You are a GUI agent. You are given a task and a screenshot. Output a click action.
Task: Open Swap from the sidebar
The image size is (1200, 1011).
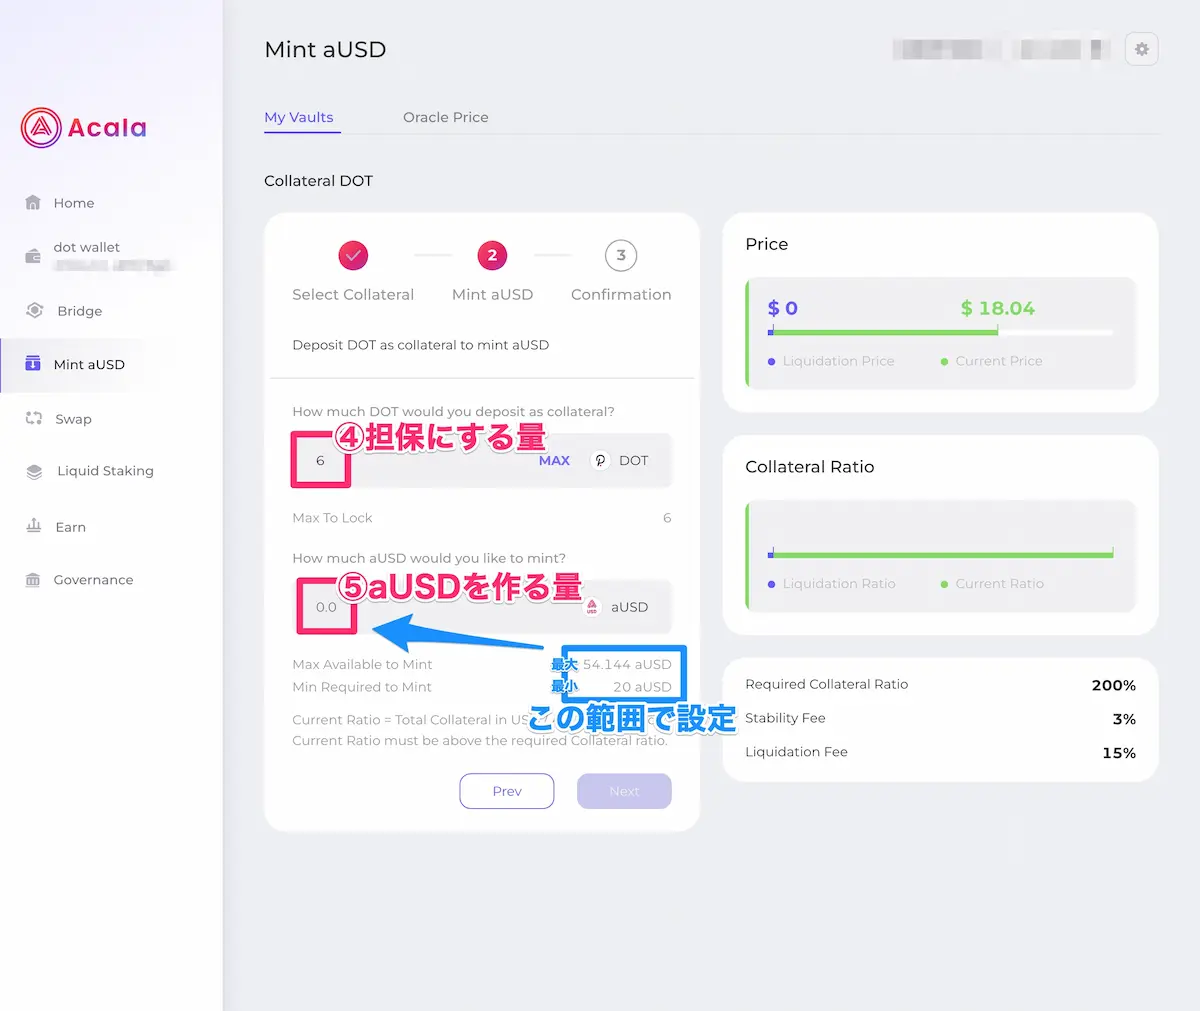tap(73, 419)
